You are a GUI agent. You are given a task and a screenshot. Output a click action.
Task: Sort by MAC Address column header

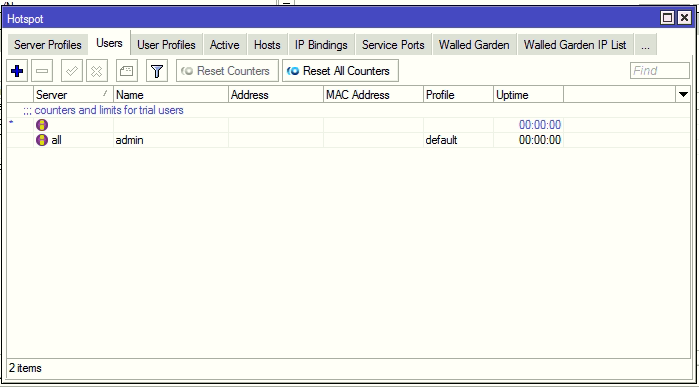point(373,95)
